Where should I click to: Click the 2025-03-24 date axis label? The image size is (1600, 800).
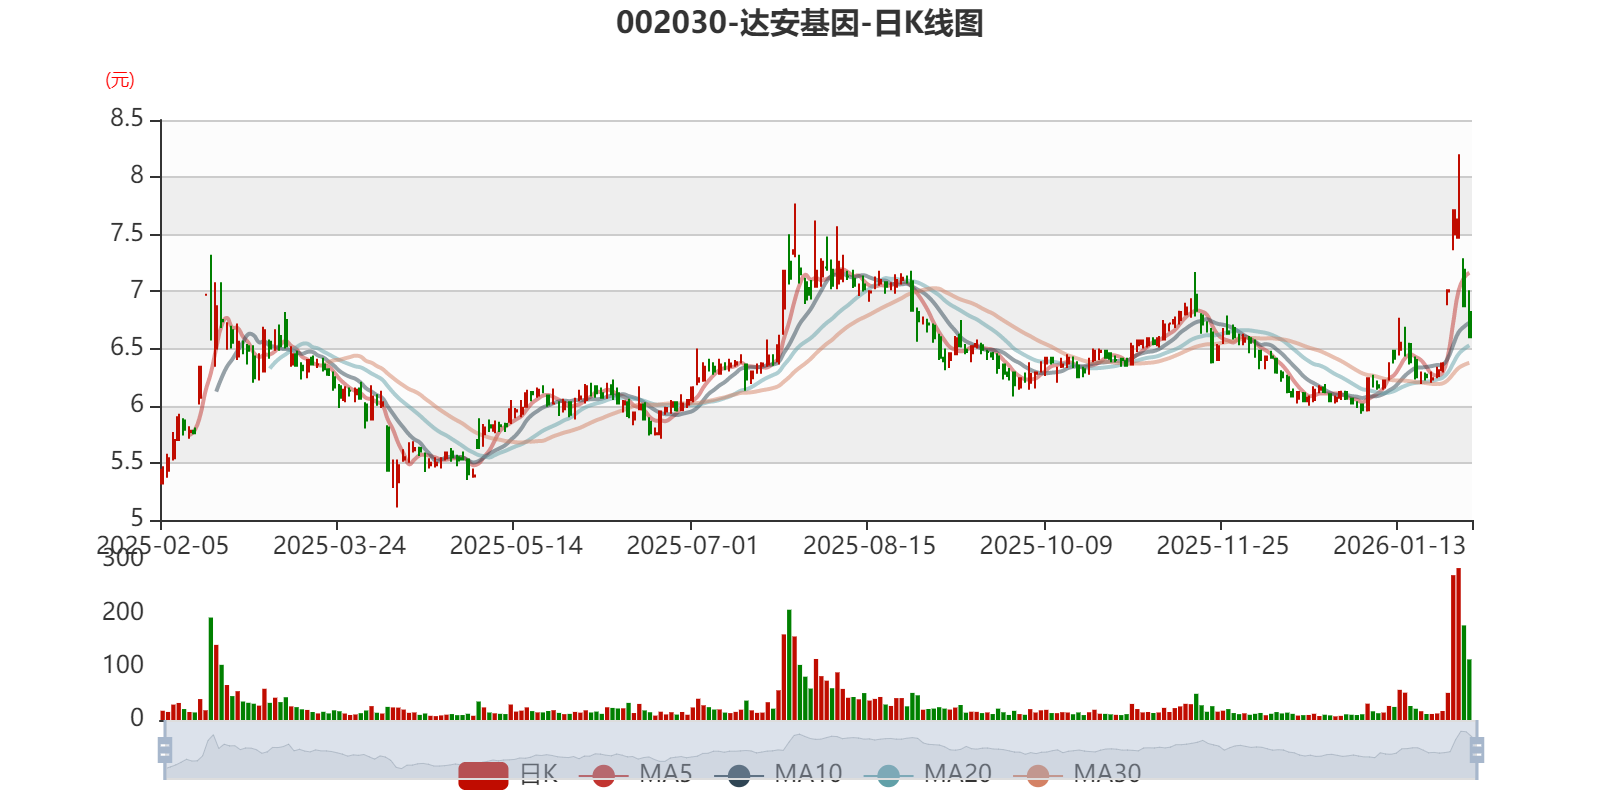pyautogui.click(x=339, y=546)
